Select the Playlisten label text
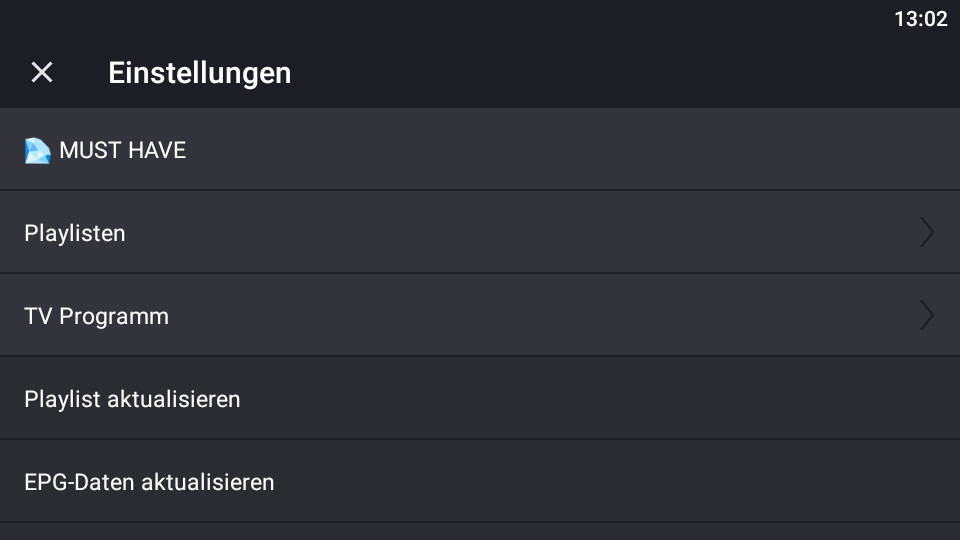960x540 pixels. coord(75,233)
